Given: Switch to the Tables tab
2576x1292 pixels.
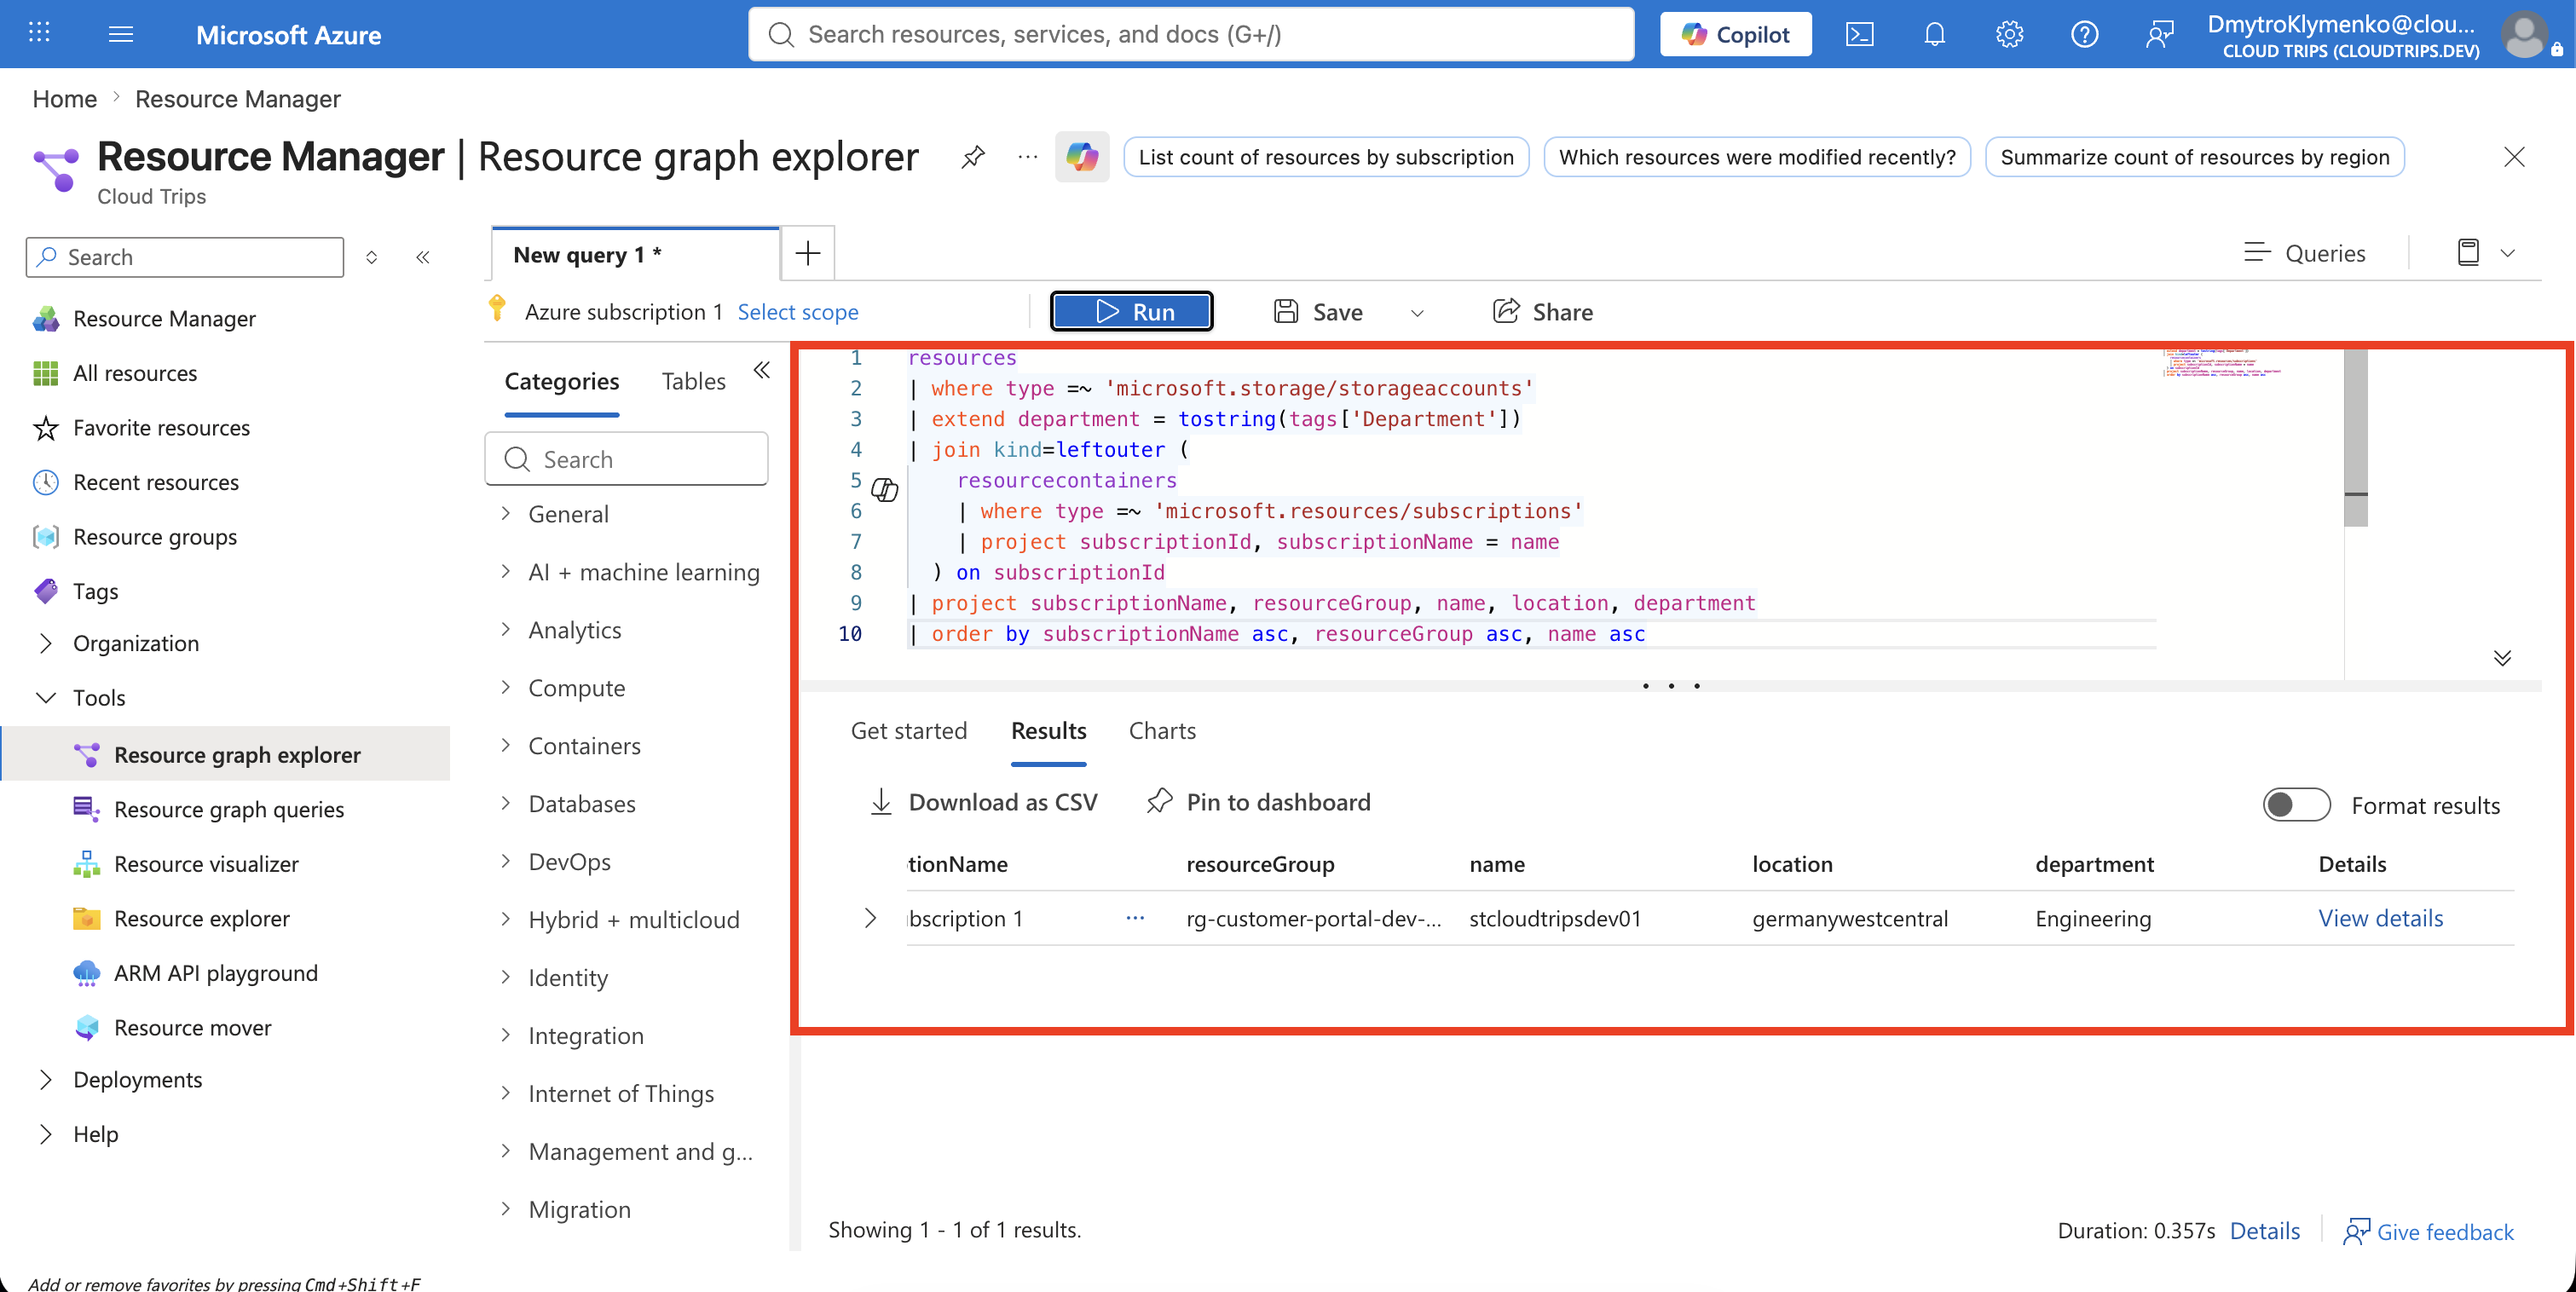Looking at the screenshot, I should [x=693, y=381].
